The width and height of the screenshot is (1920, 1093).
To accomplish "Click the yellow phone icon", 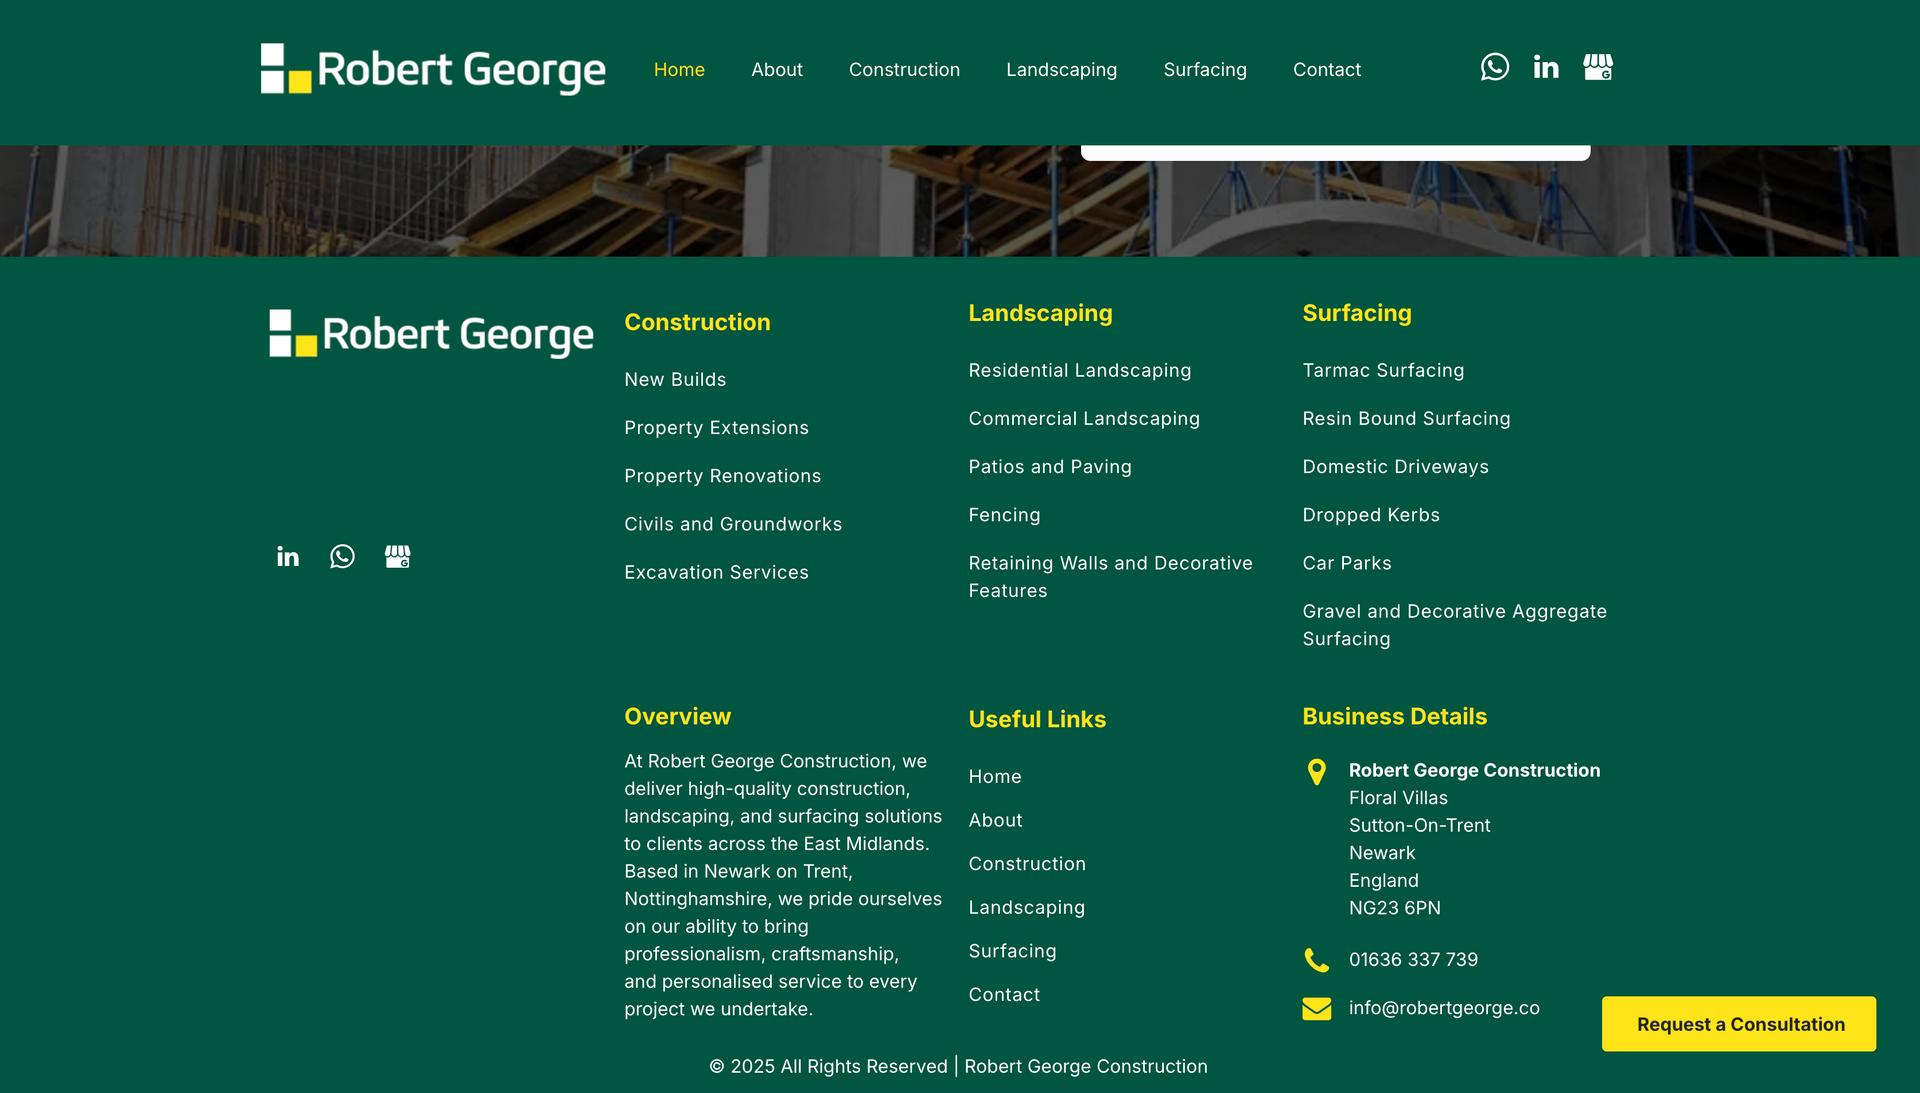I will click(1316, 960).
